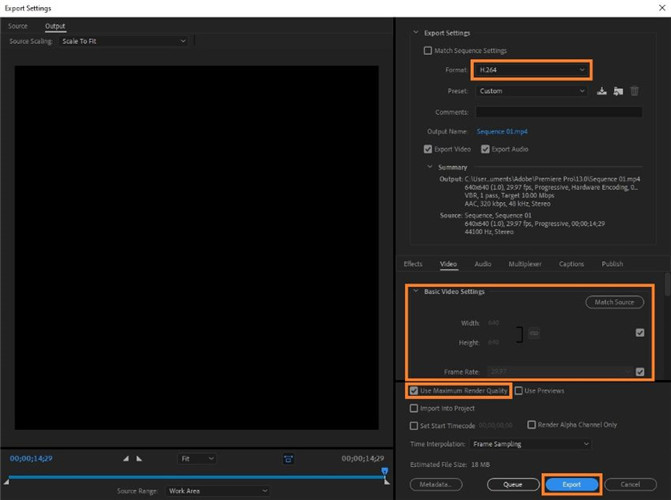
Task: Open the Format H.264 dropdown
Action: tap(531, 70)
